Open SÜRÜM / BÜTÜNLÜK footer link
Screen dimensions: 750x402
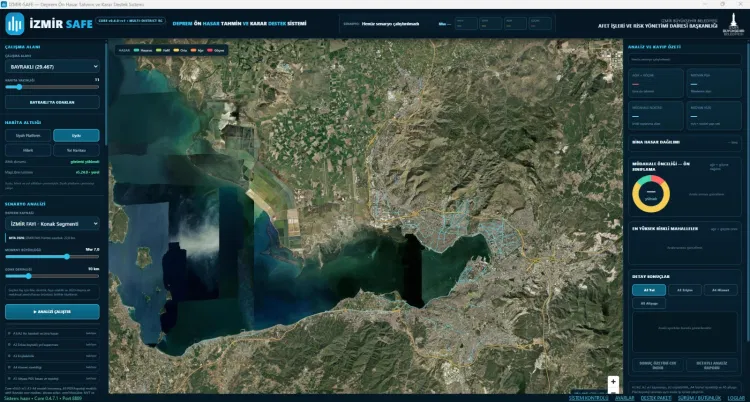(698, 398)
